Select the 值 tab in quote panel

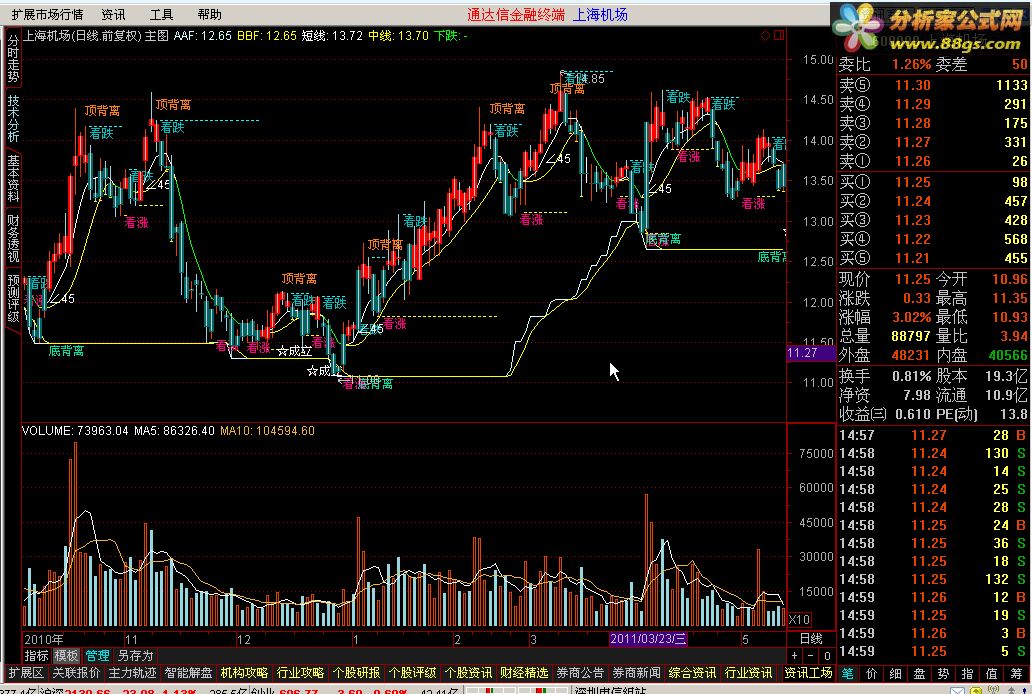click(992, 673)
